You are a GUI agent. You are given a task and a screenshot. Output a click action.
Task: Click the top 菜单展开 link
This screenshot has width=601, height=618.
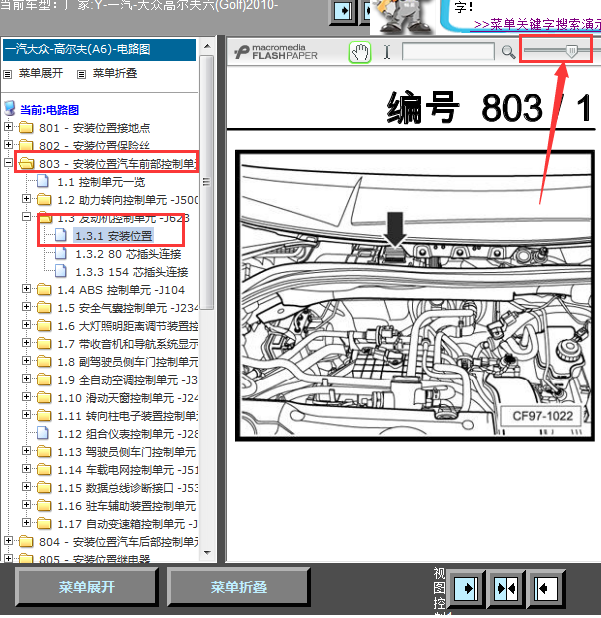pos(41,73)
